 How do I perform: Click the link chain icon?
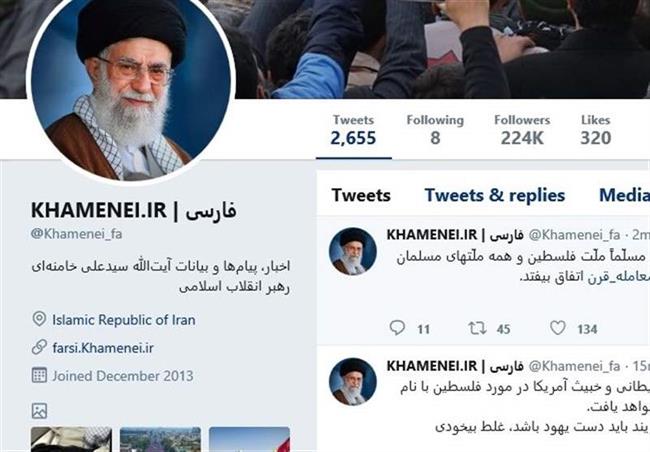pos(39,347)
